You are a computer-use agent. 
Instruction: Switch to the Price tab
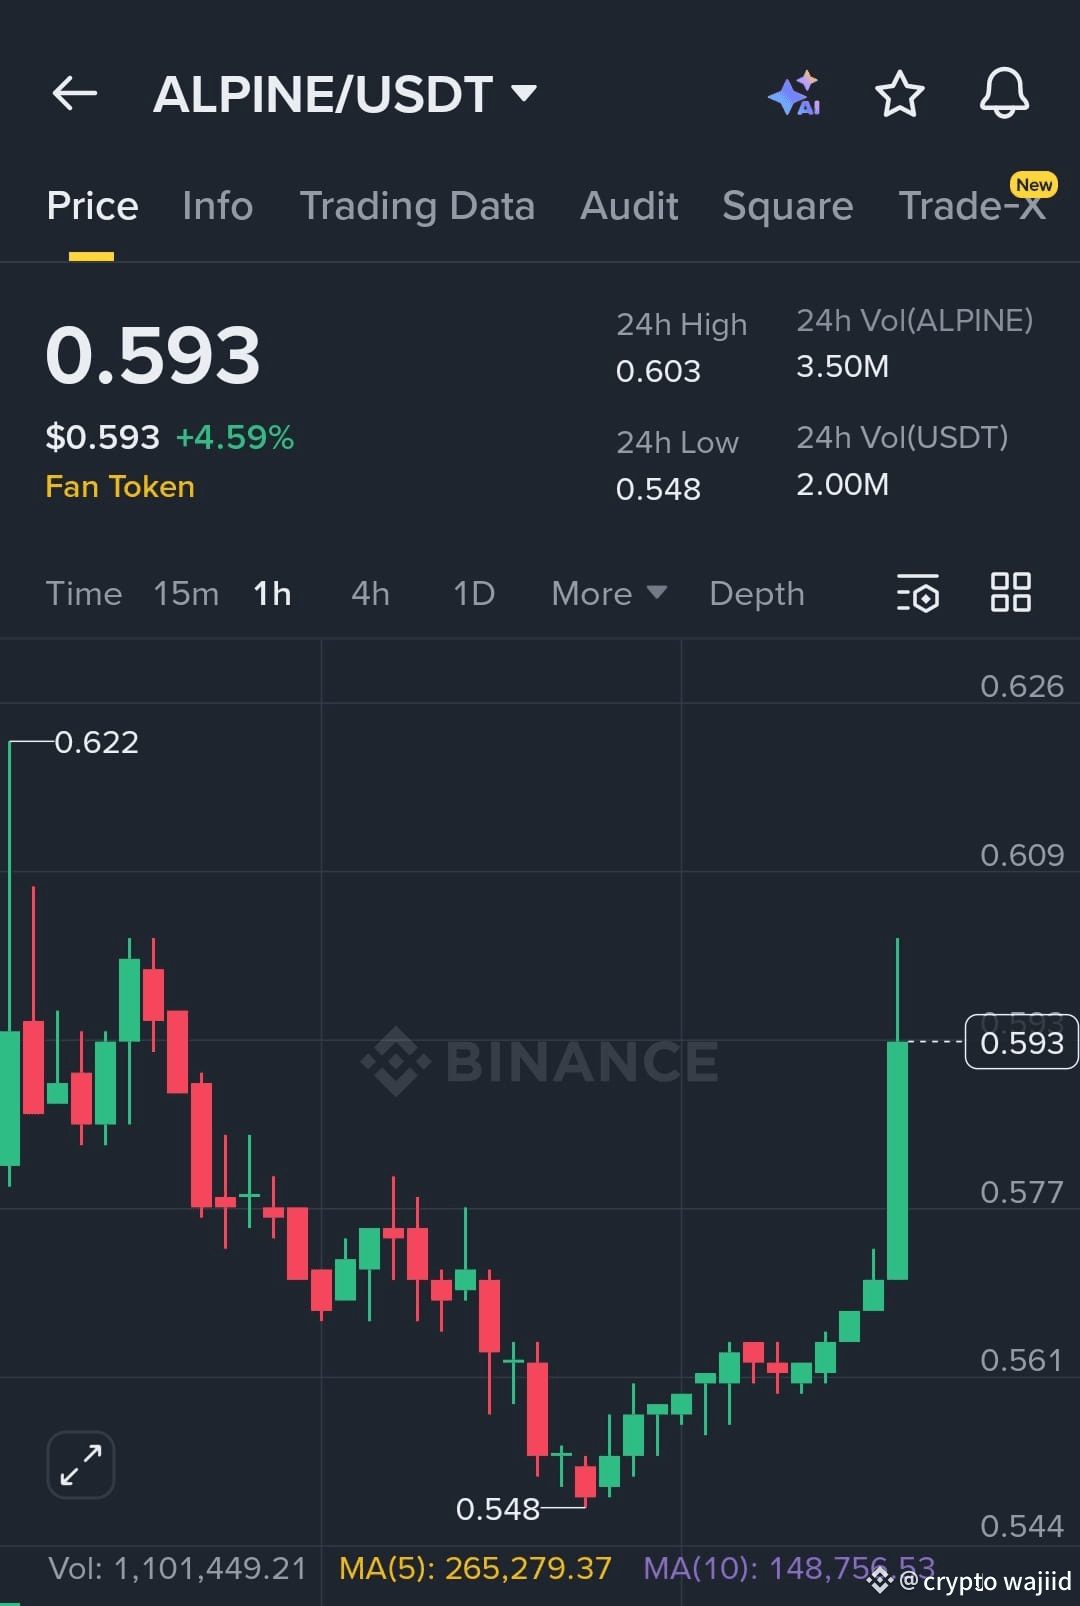click(92, 206)
